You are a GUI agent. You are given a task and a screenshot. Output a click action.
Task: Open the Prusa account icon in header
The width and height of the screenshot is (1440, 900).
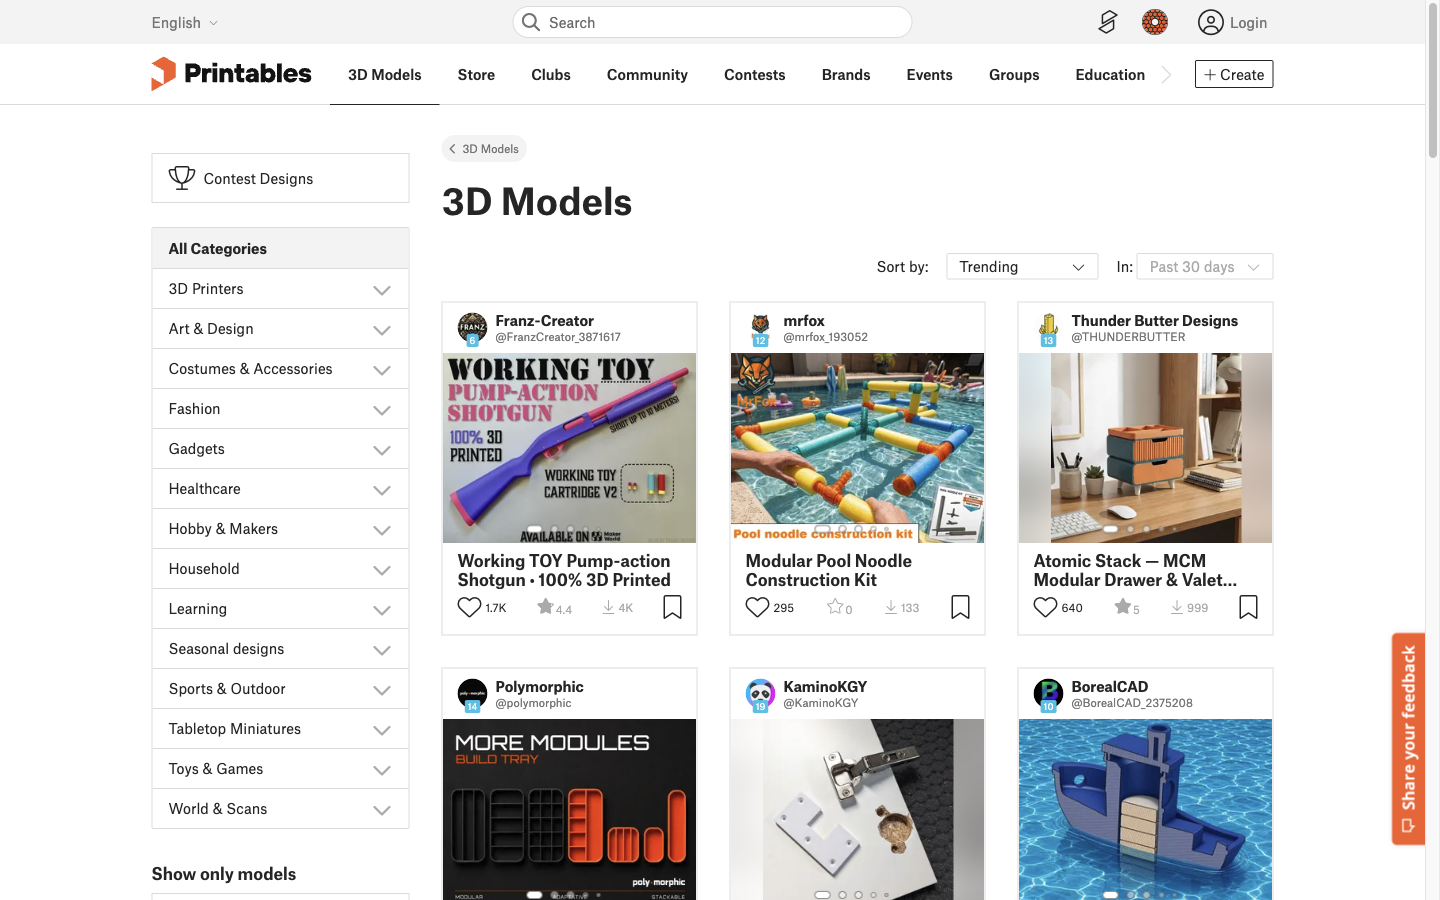click(x=1107, y=22)
